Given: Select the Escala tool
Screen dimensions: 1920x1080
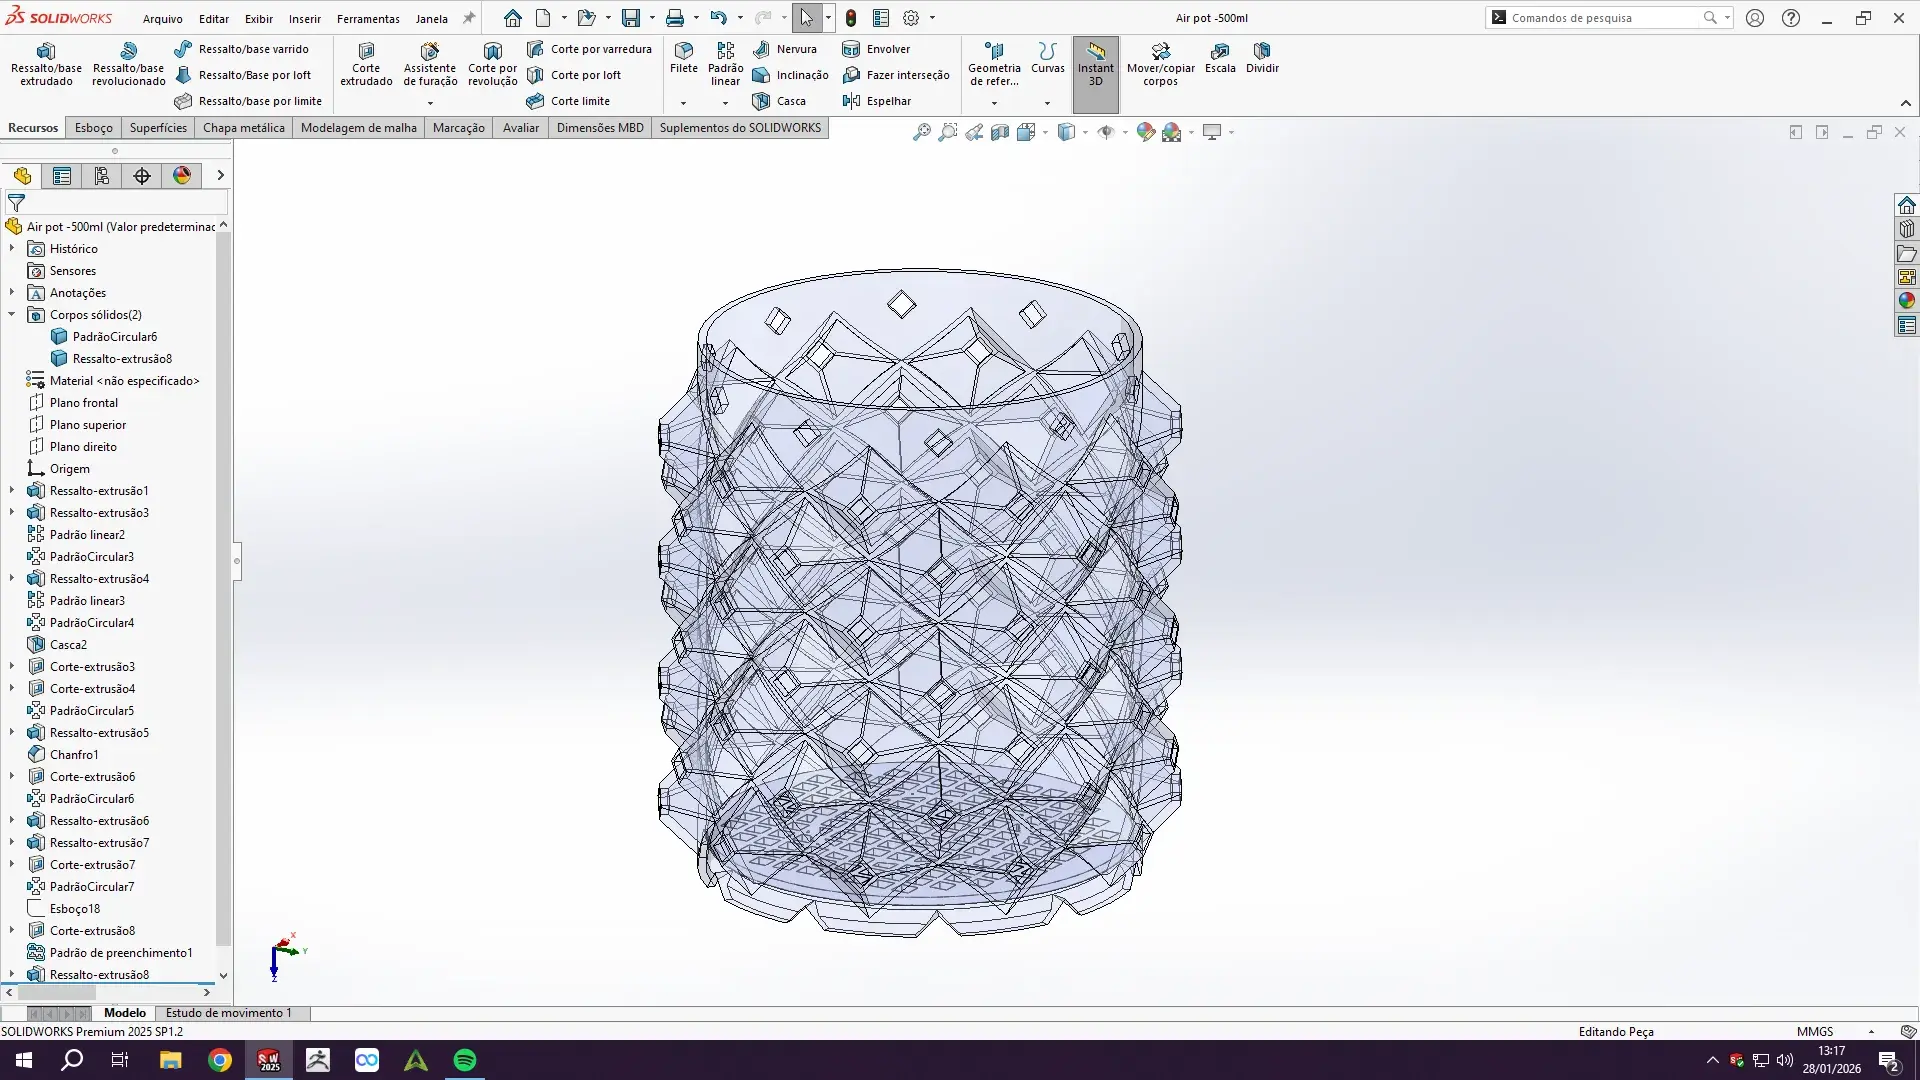Looking at the screenshot, I should coord(1220,58).
